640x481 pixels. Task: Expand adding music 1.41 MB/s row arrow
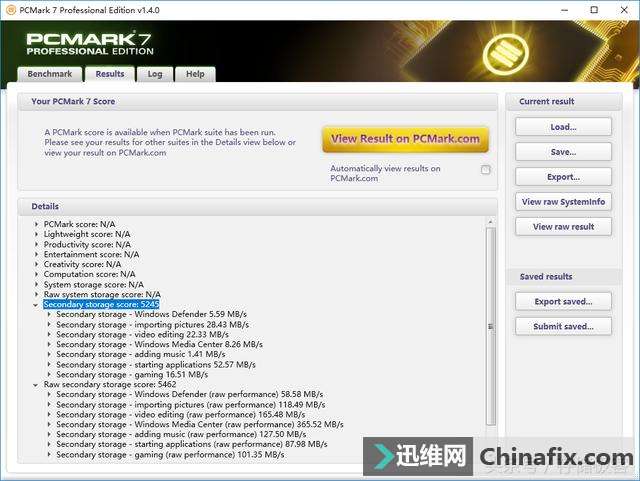(x=49, y=354)
